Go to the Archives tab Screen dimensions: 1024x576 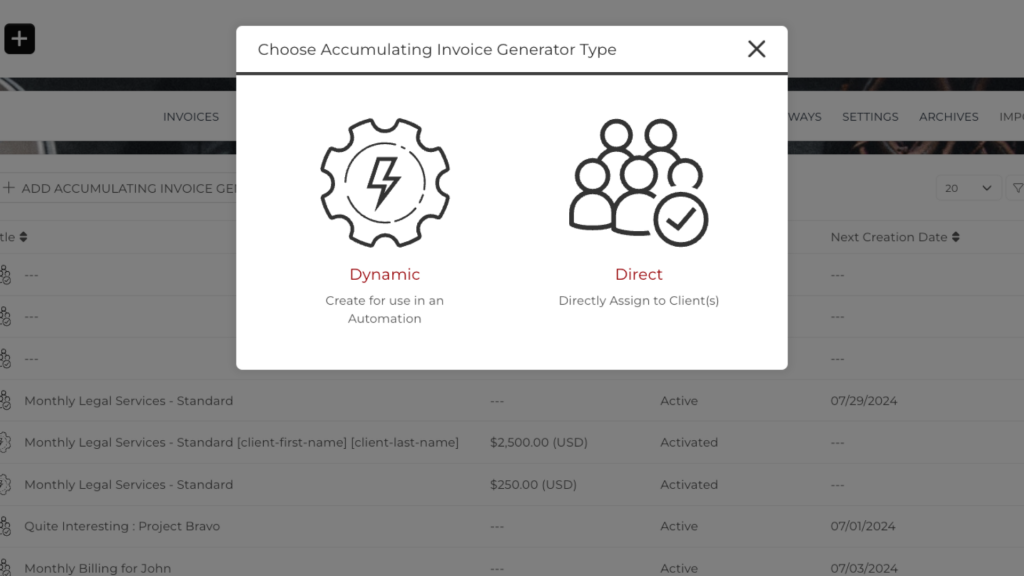[948, 117]
